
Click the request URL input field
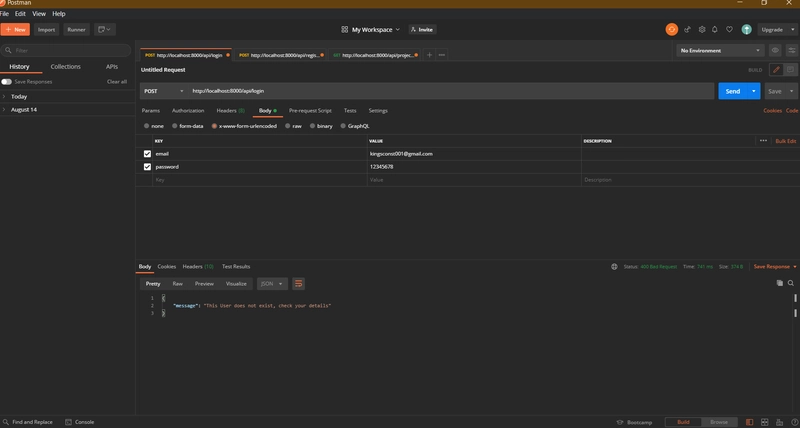[x=451, y=91]
